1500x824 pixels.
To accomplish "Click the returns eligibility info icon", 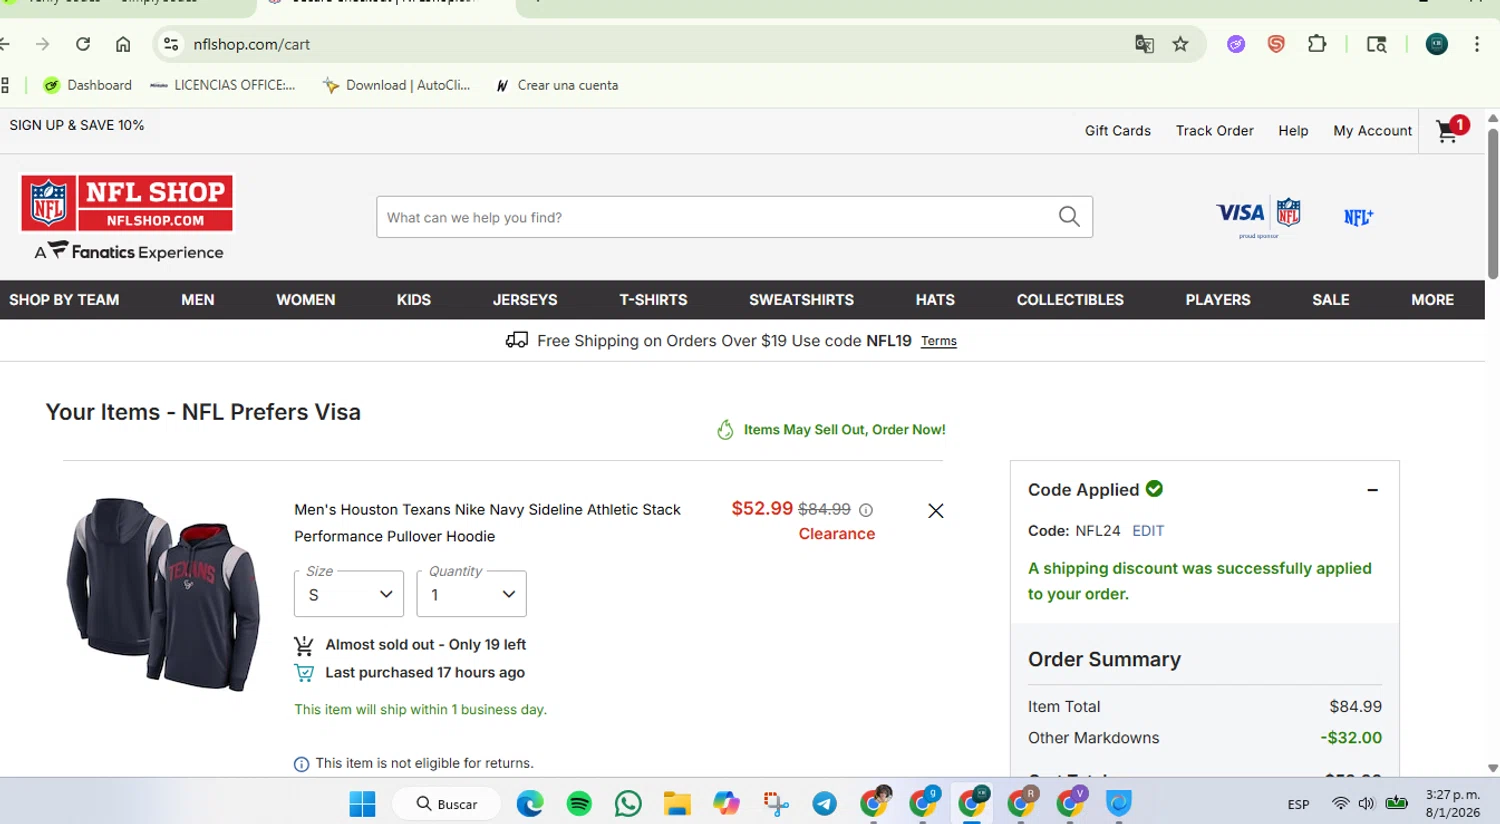I will point(301,764).
